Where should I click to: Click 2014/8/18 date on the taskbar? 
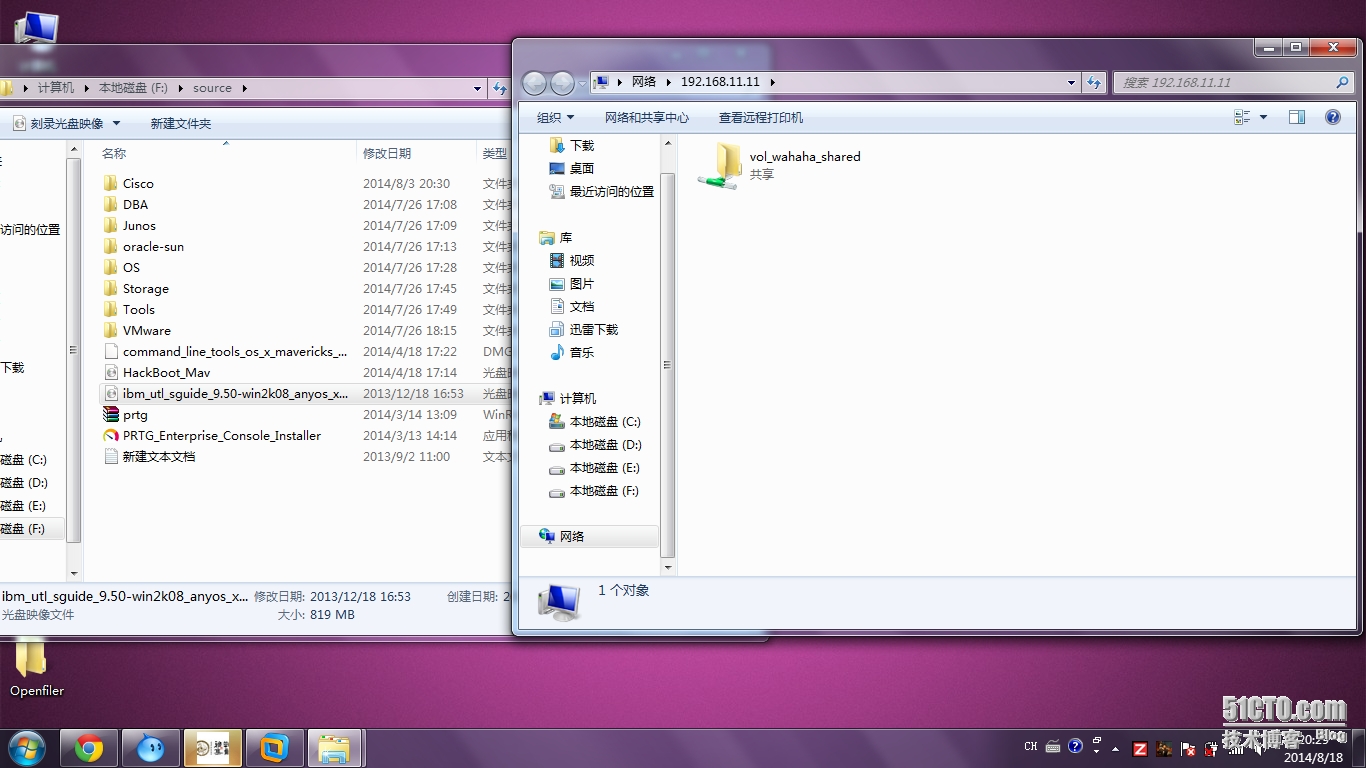(1313, 757)
